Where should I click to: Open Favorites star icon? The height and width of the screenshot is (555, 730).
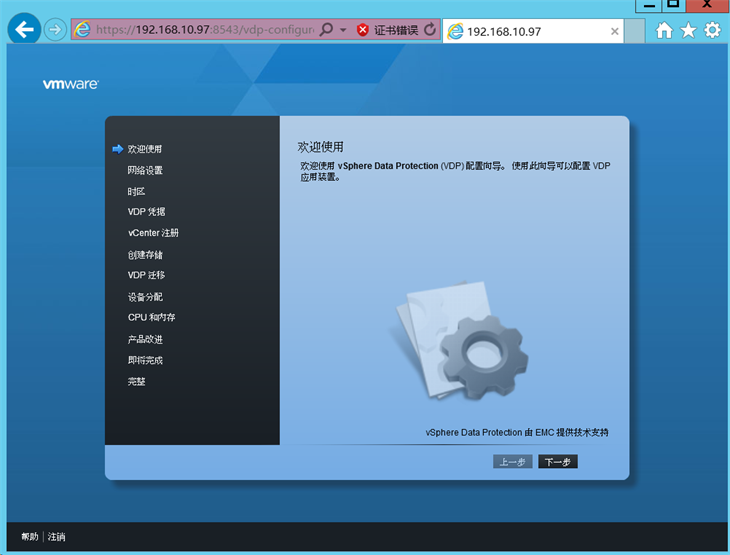[688, 30]
